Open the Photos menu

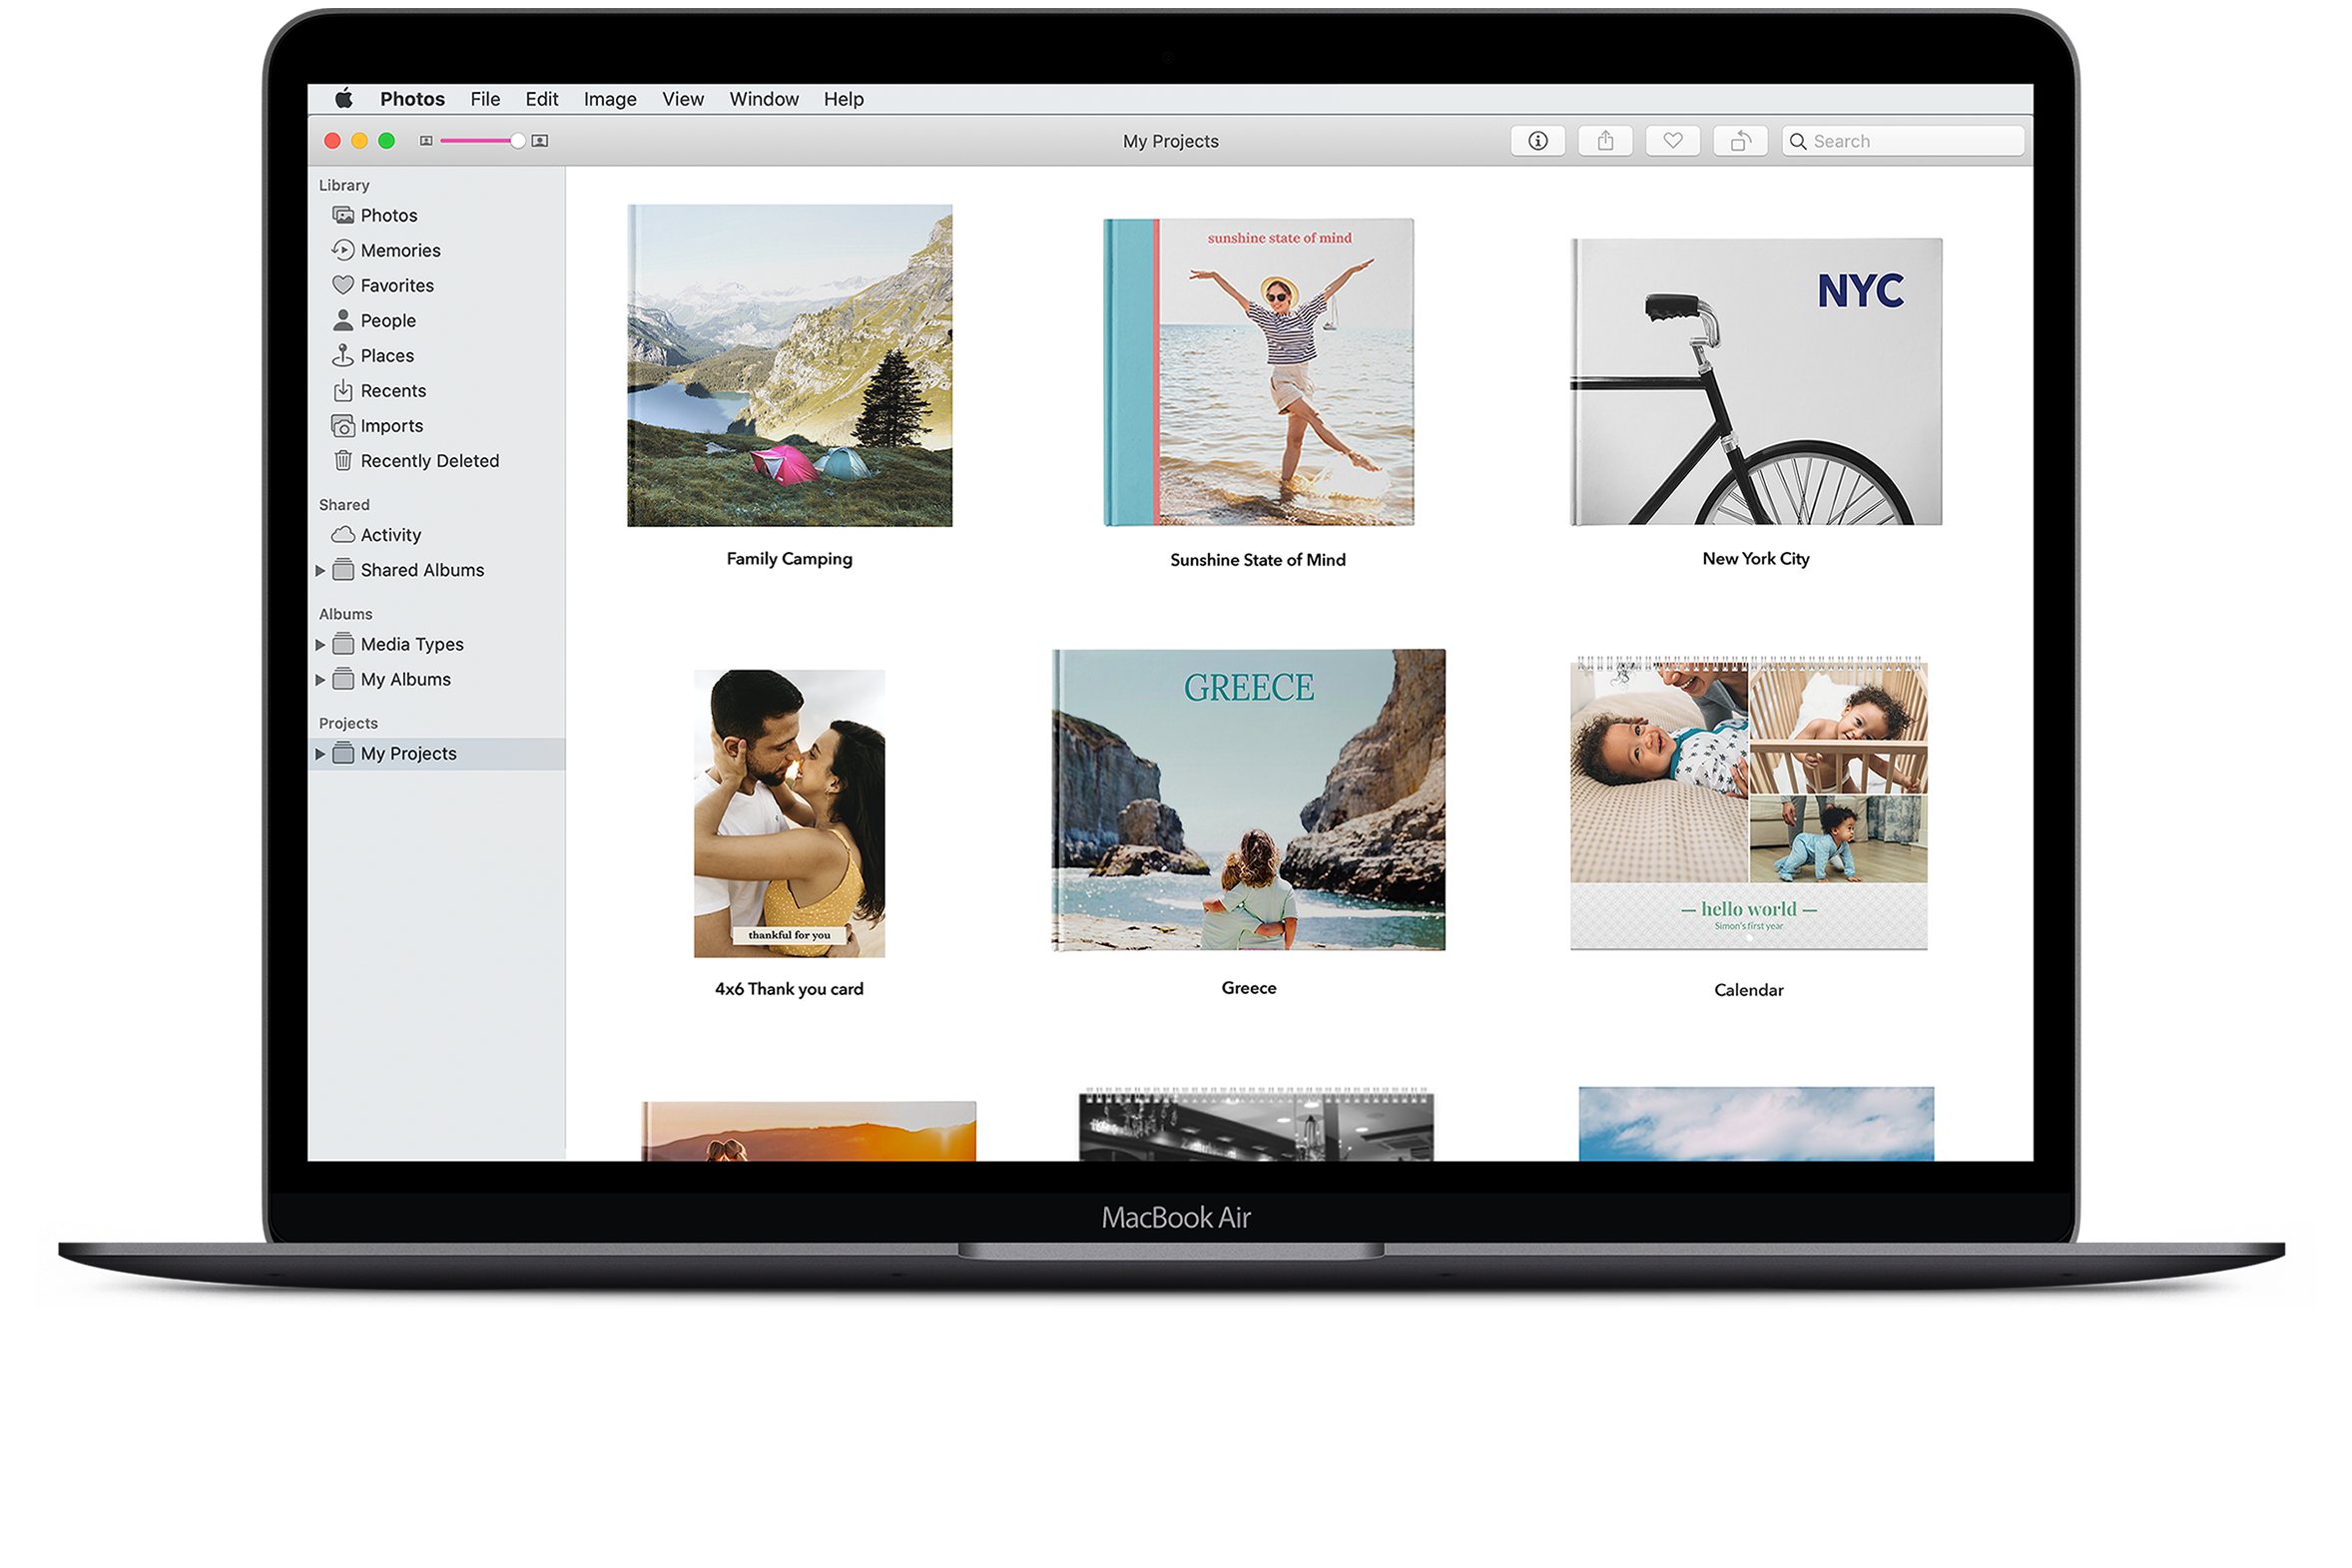[x=412, y=99]
